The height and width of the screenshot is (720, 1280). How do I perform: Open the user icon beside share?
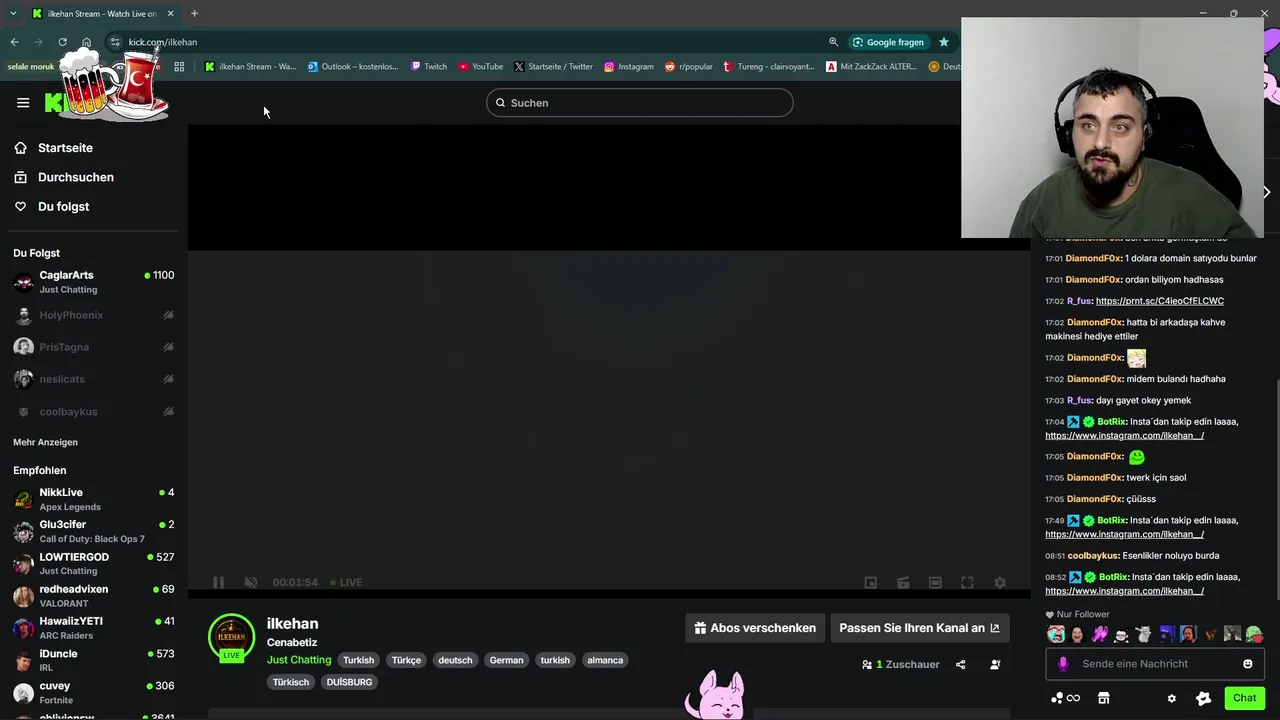995,664
